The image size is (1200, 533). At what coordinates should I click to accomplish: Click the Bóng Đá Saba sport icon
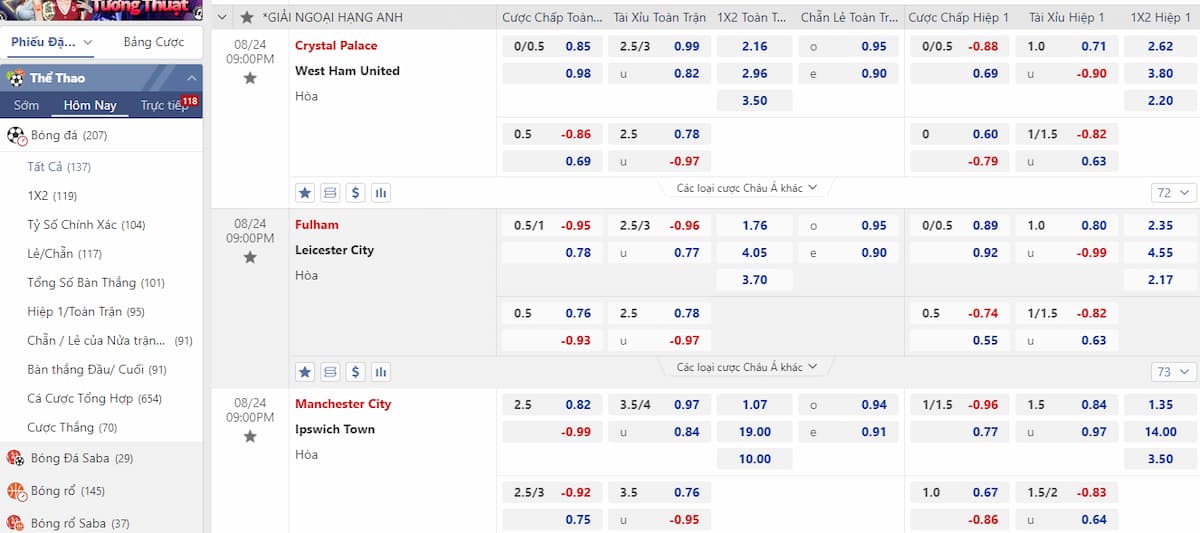(16, 458)
